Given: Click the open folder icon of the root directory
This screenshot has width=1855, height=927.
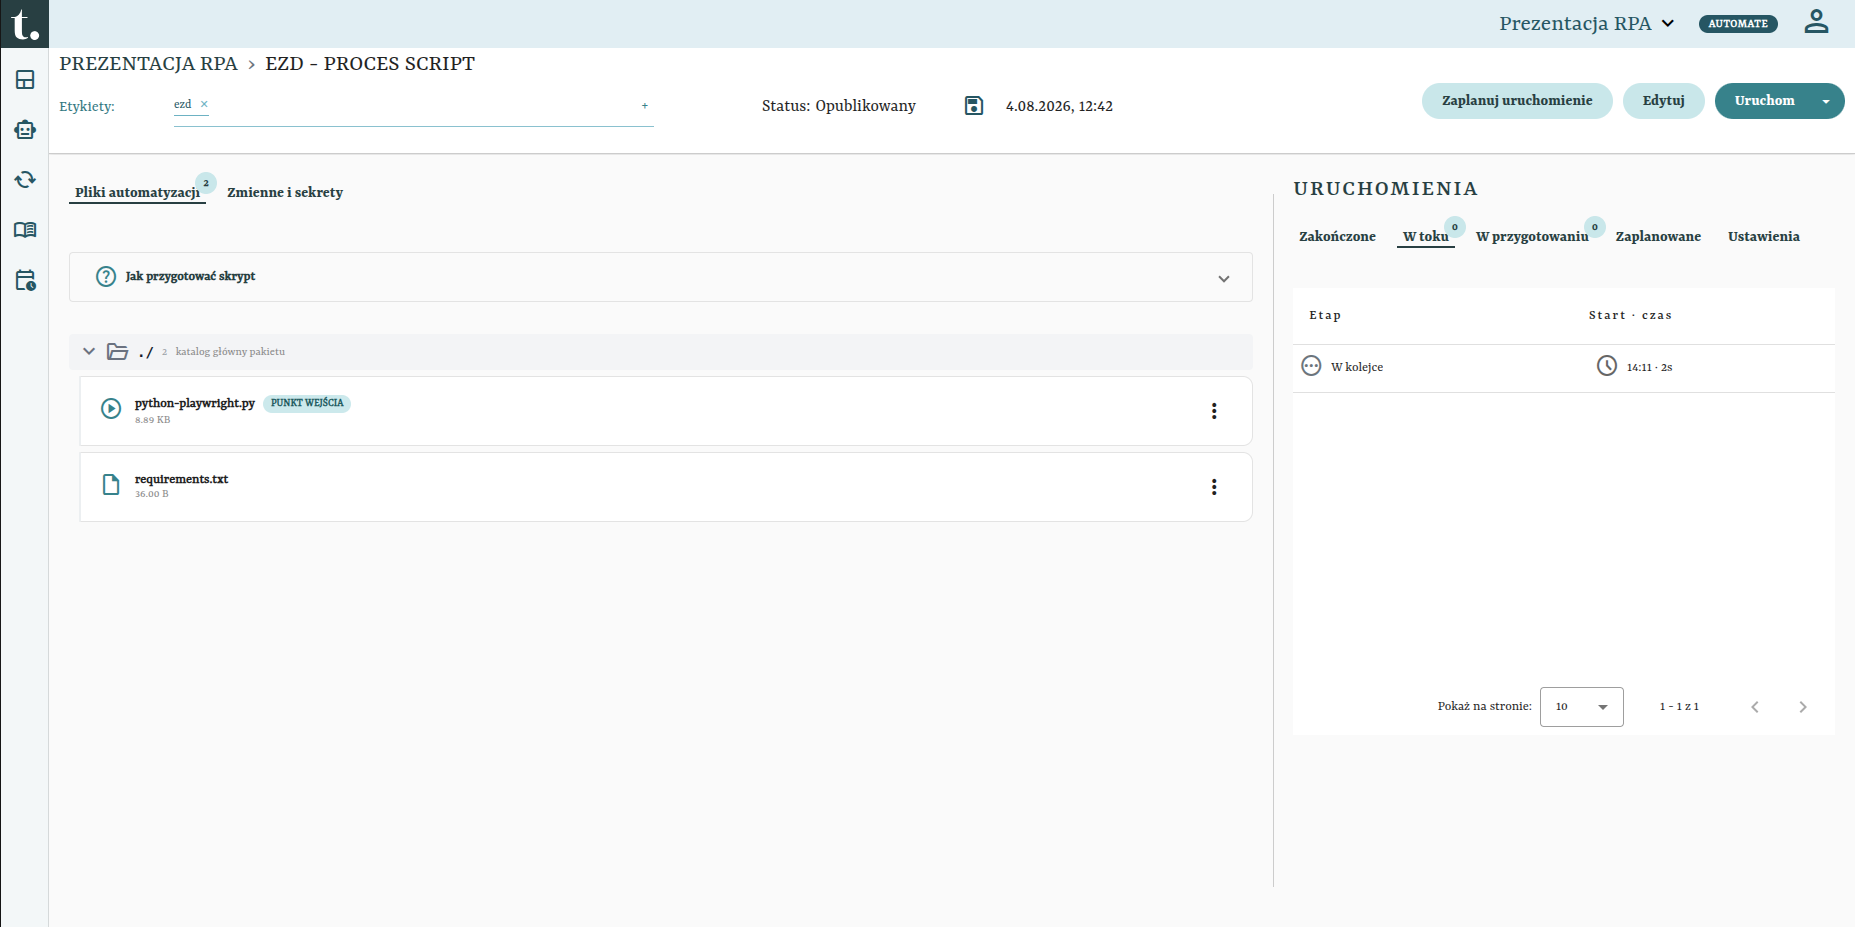Looking at the screenshot, I should (118, 352).
